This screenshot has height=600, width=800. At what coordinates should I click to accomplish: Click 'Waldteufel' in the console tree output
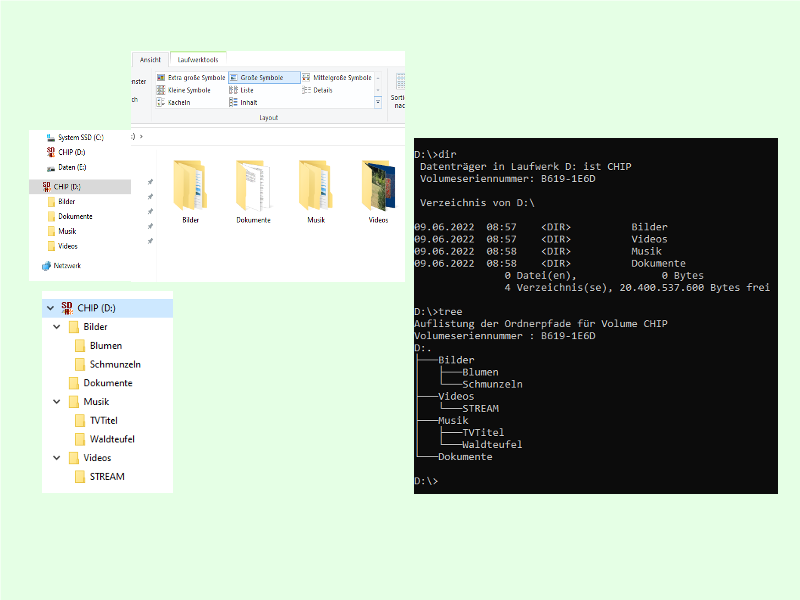point(492,445)
